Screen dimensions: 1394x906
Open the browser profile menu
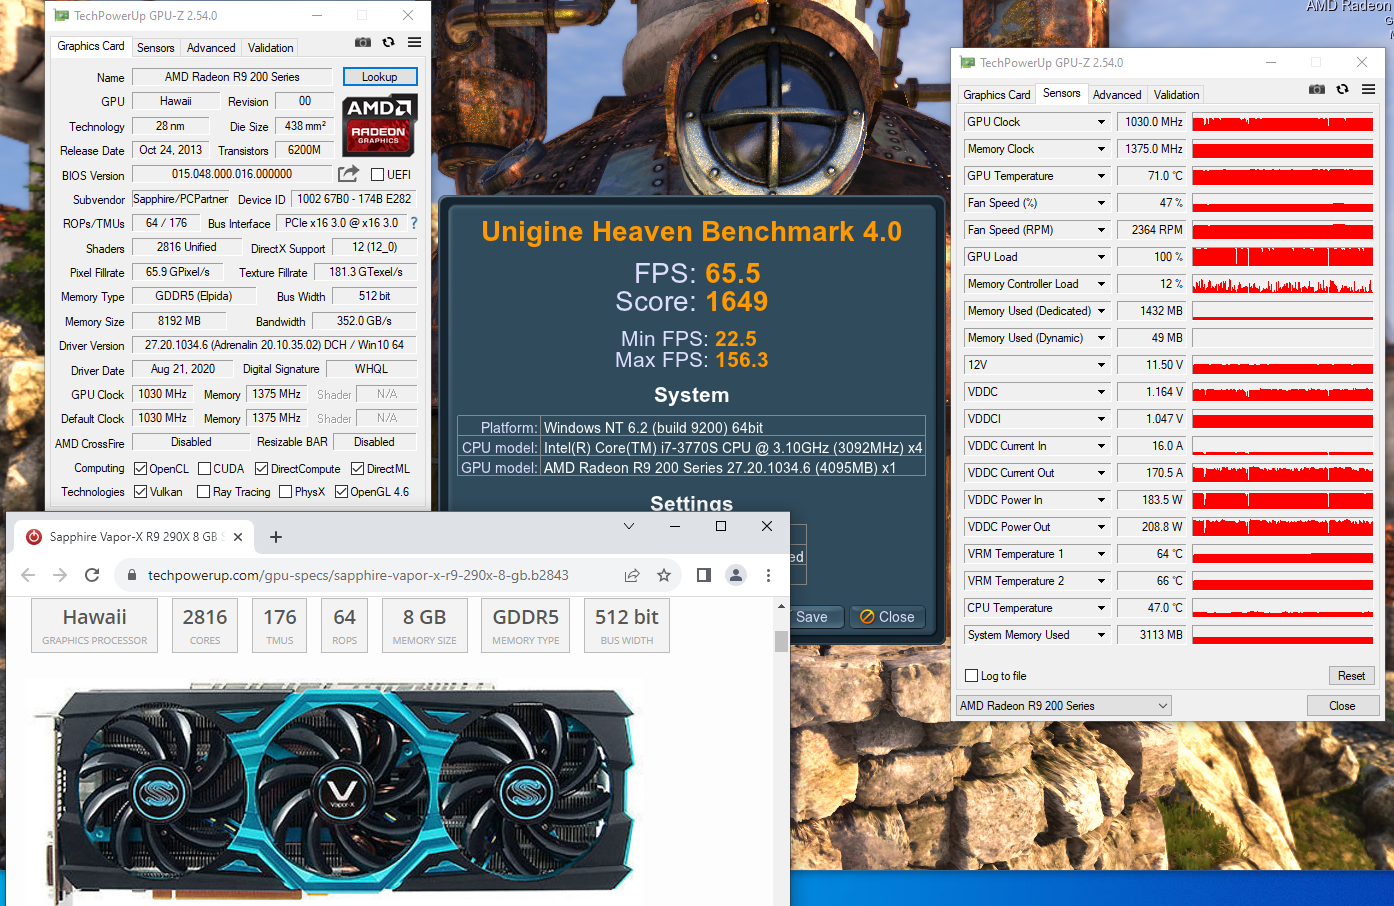736,575
